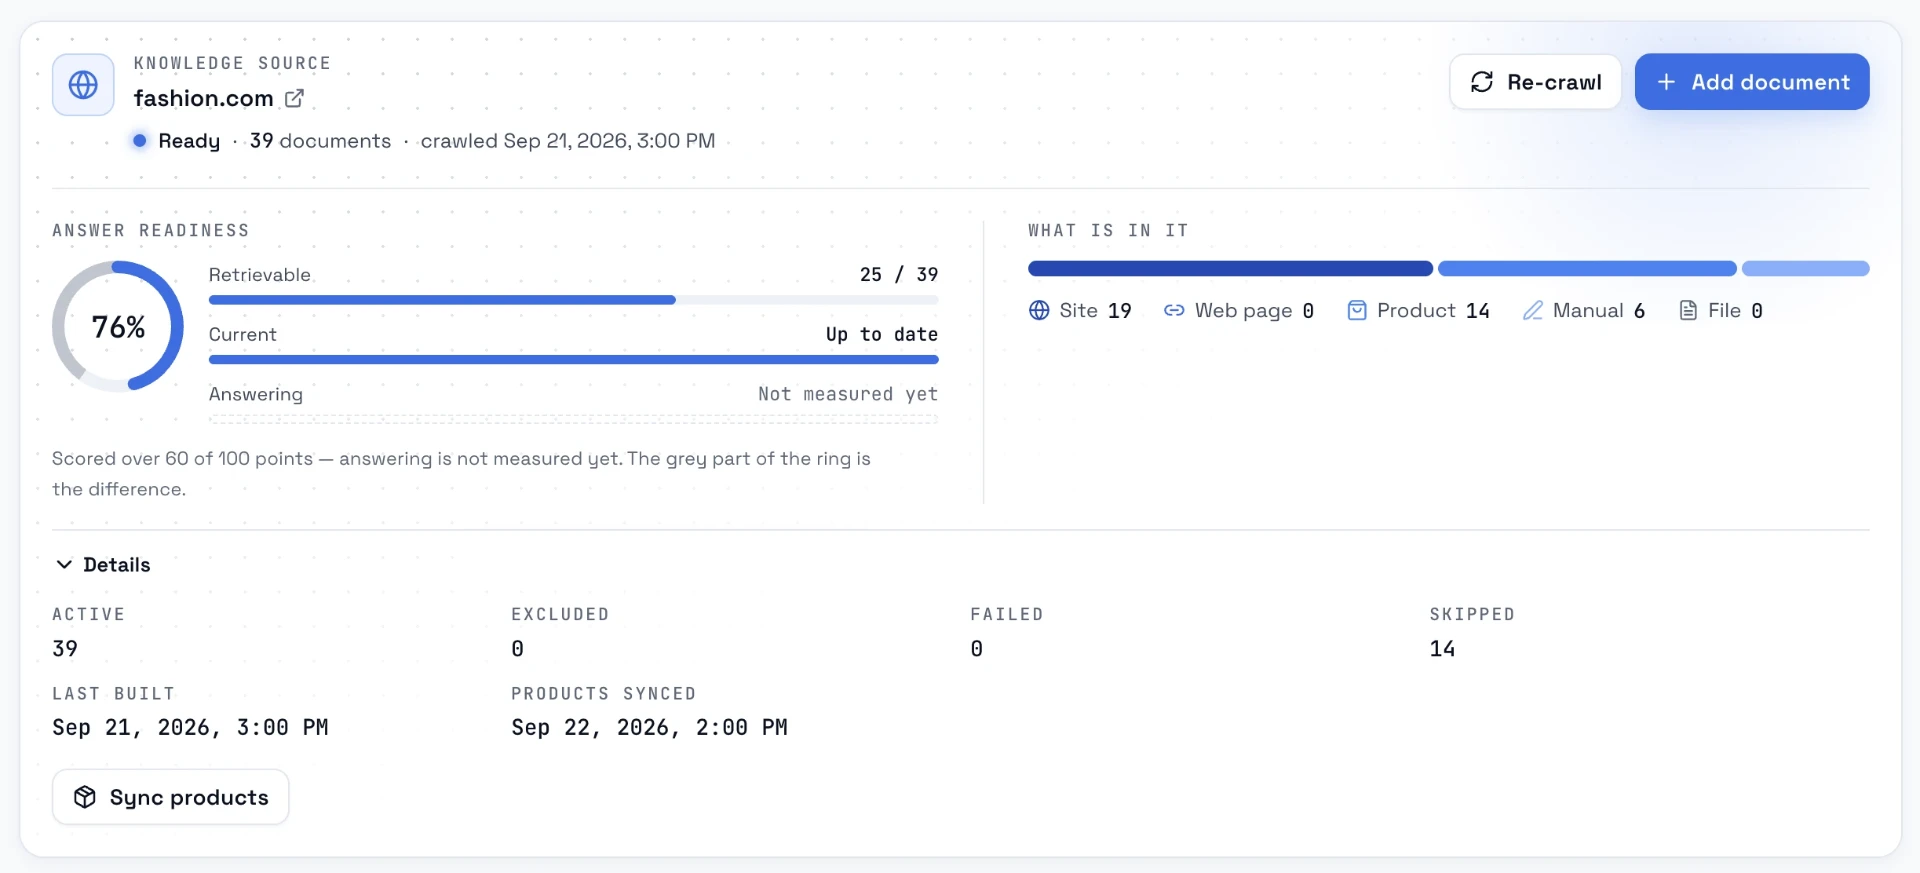Click the Add document button
The height and width of the screenshot is (873, 1920).
click(x=1752, y=82)
